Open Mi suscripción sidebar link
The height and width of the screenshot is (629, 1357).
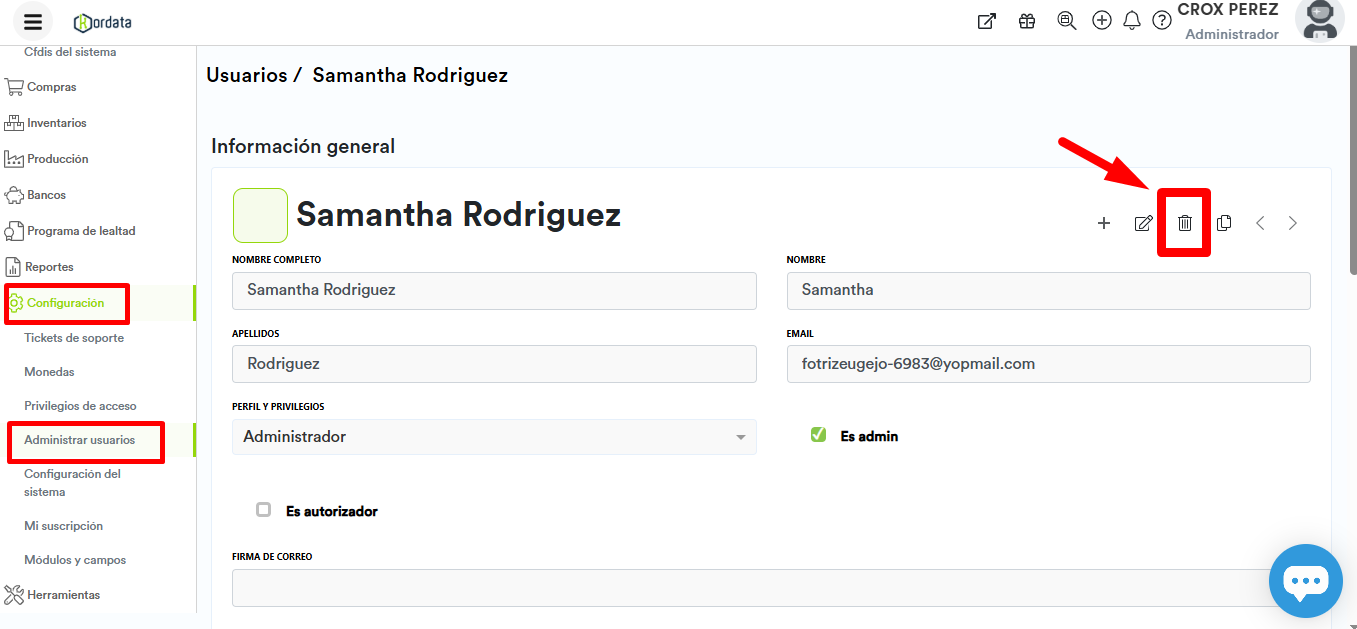[64, 526]
